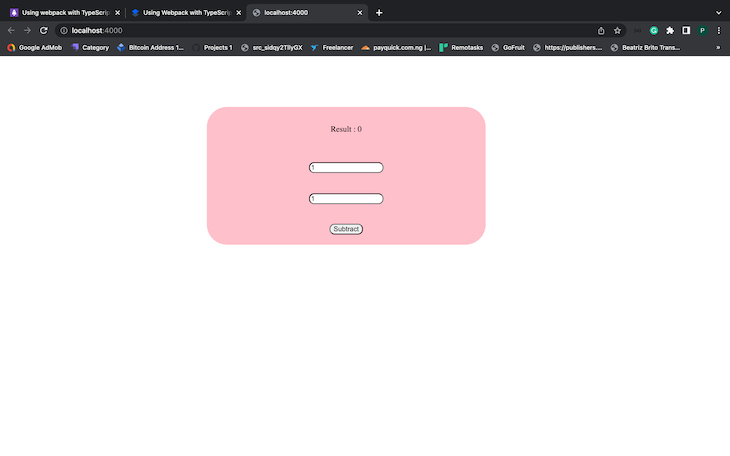Open the Freelancer bookmark
Viewport: 730px width, 456px height.
(331, 47)
